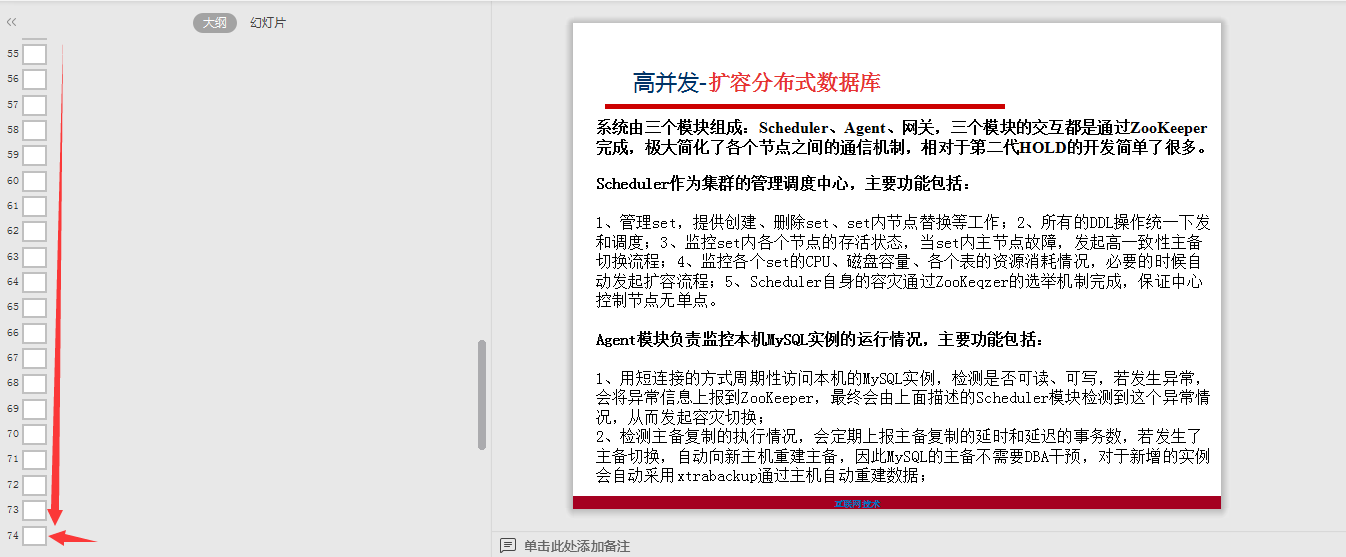
Task: Collapse the outline panel with double-chevron icon
Action: pyautogui.click(x=12, y=22)
